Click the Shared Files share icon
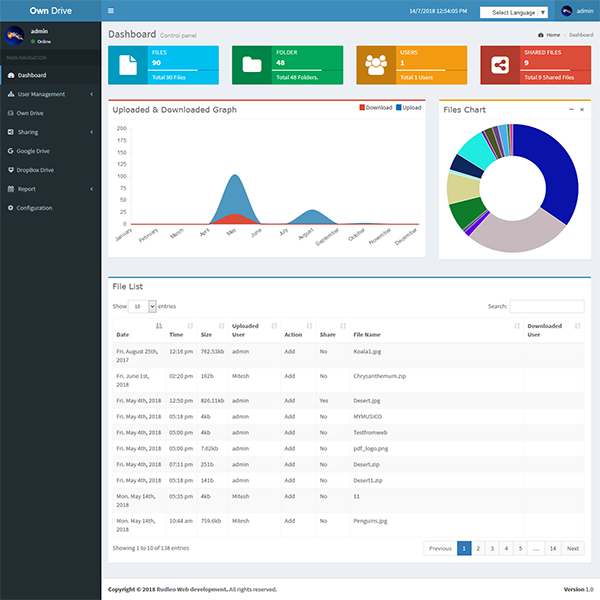This screenshot has height=600, width=600. [x=500, y=65]
